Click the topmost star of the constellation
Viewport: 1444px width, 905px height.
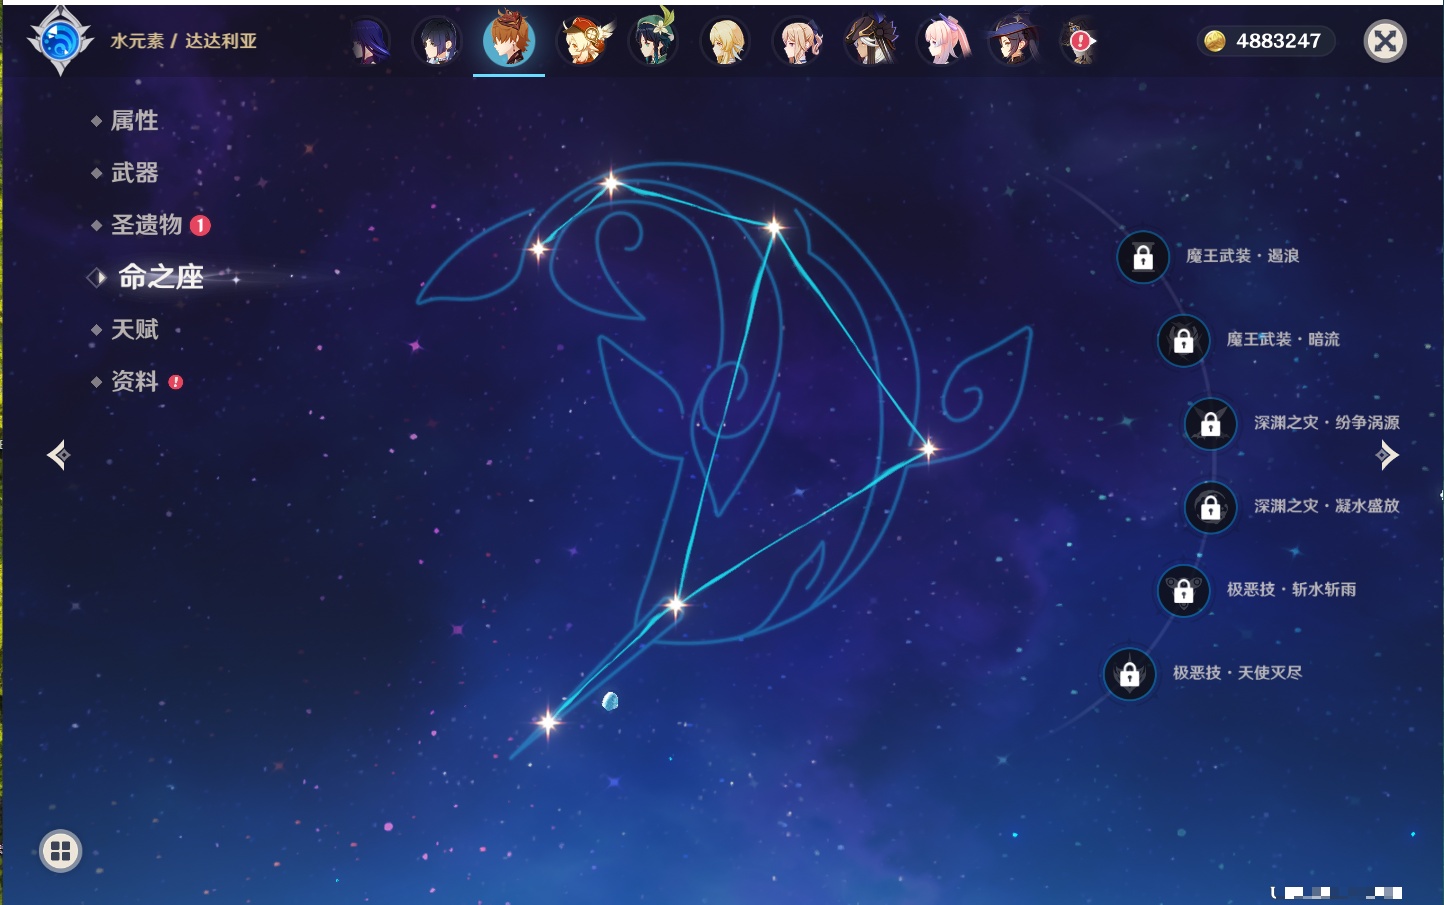tap(611, 182)
